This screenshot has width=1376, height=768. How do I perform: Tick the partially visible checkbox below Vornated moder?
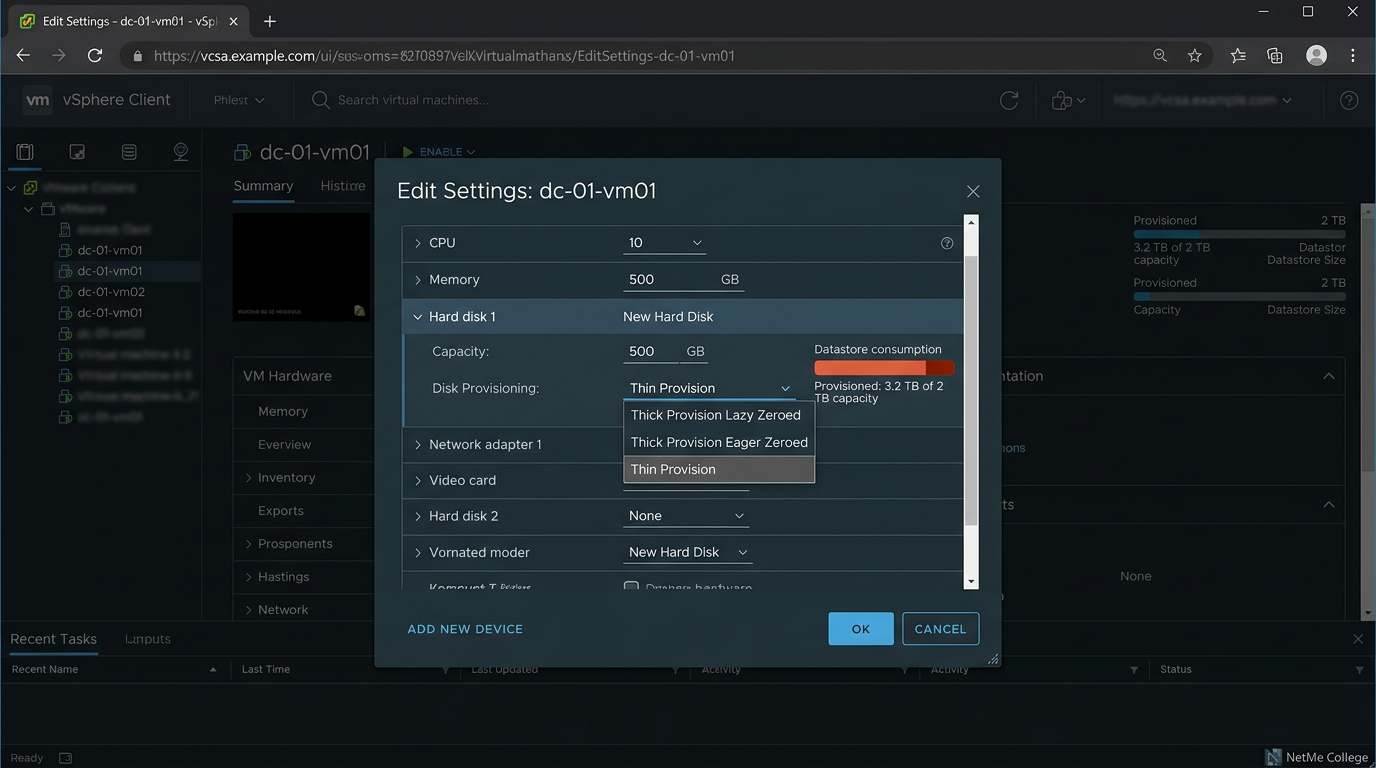631,586
